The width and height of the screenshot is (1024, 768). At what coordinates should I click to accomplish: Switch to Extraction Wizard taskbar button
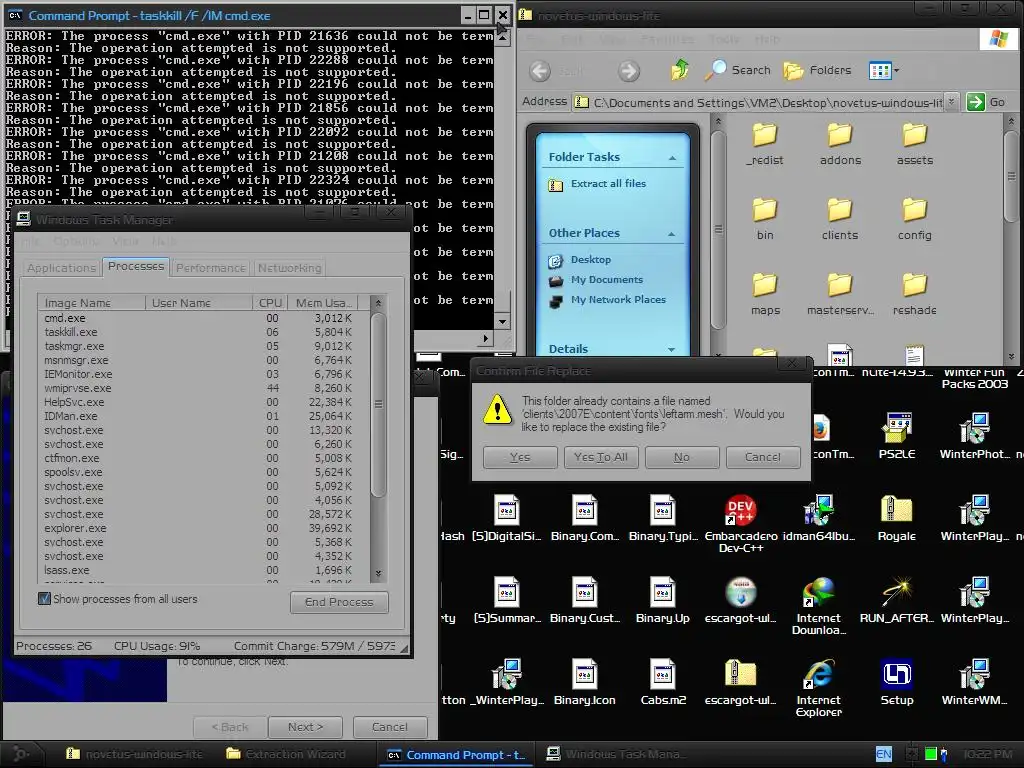point(286,754)
